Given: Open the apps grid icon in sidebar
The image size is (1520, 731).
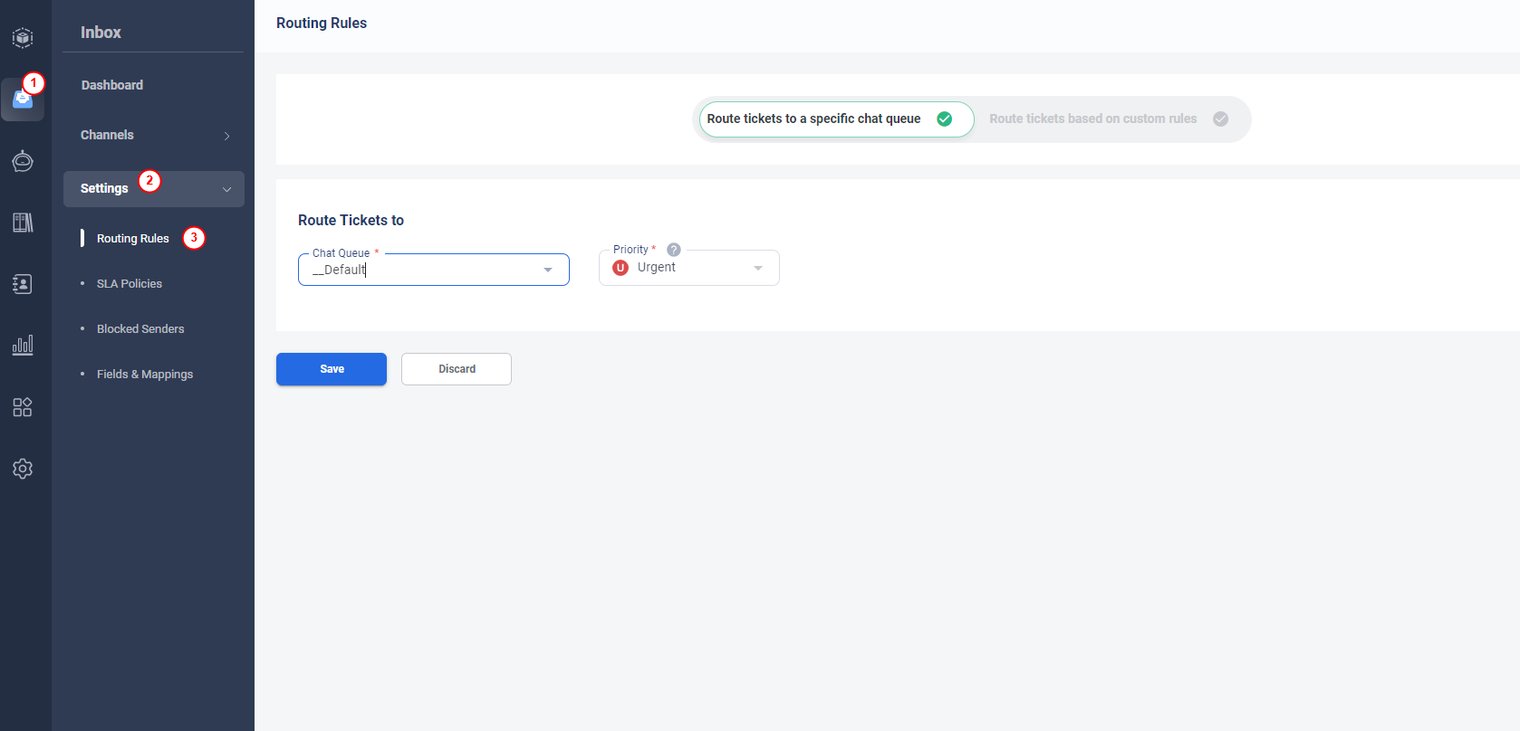Looking at the screenshot, I should [x=22, y=407].
